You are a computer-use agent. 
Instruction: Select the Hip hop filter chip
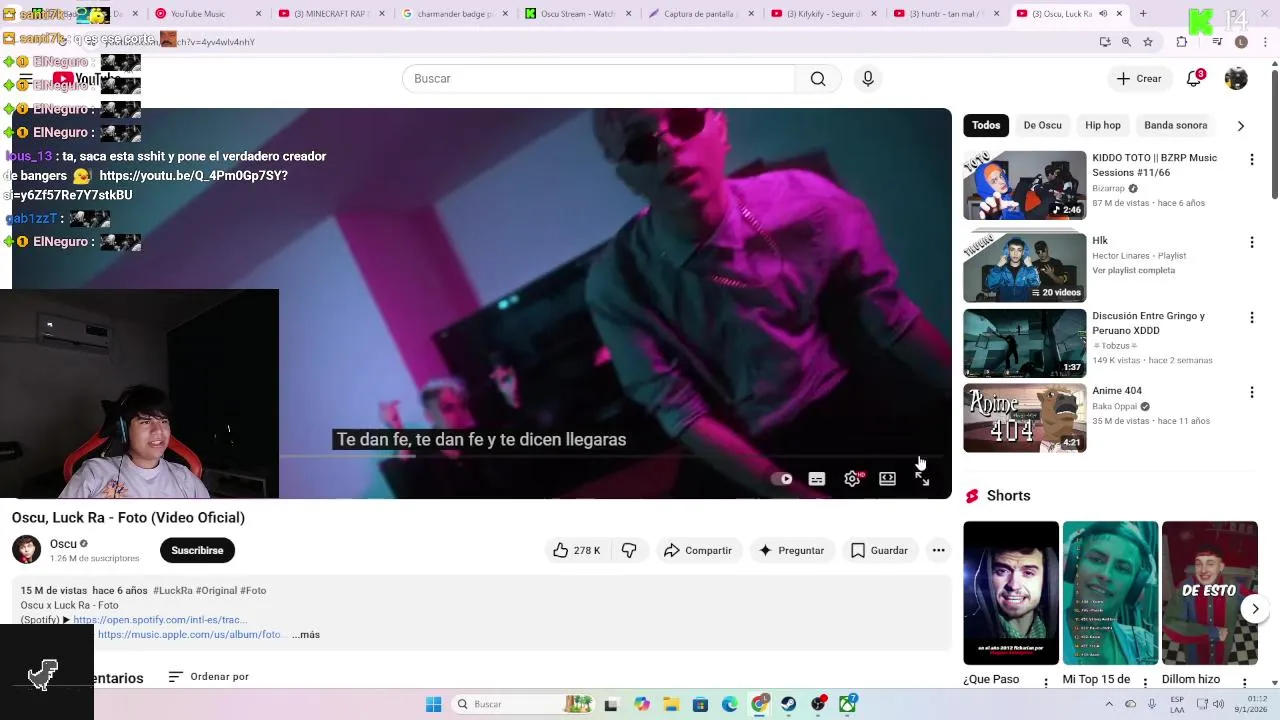pyautogui.click(x=1103, y=125)
